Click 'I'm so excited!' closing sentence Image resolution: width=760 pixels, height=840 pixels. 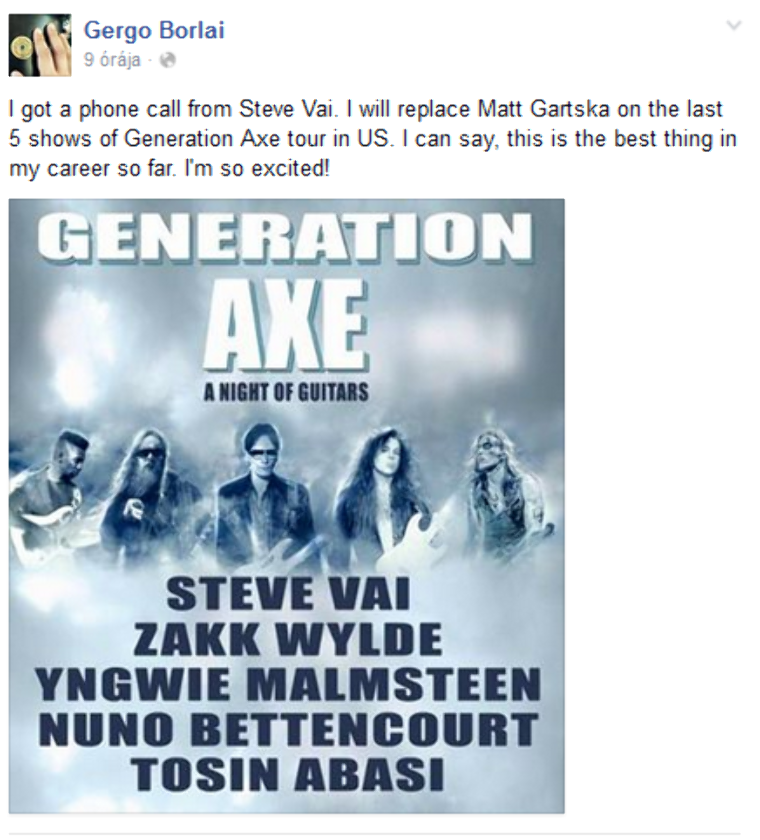[x=257, y=169]
